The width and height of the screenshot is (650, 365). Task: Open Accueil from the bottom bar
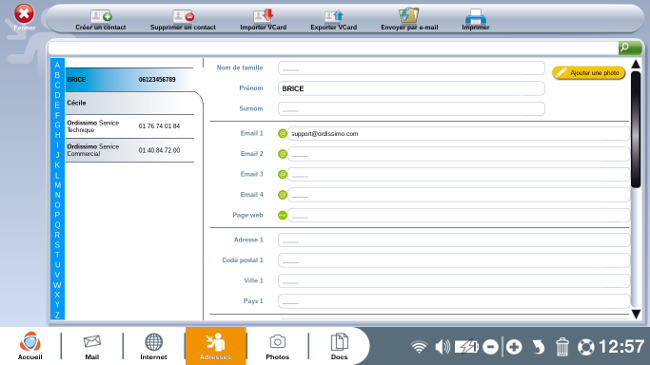point(30,346)
